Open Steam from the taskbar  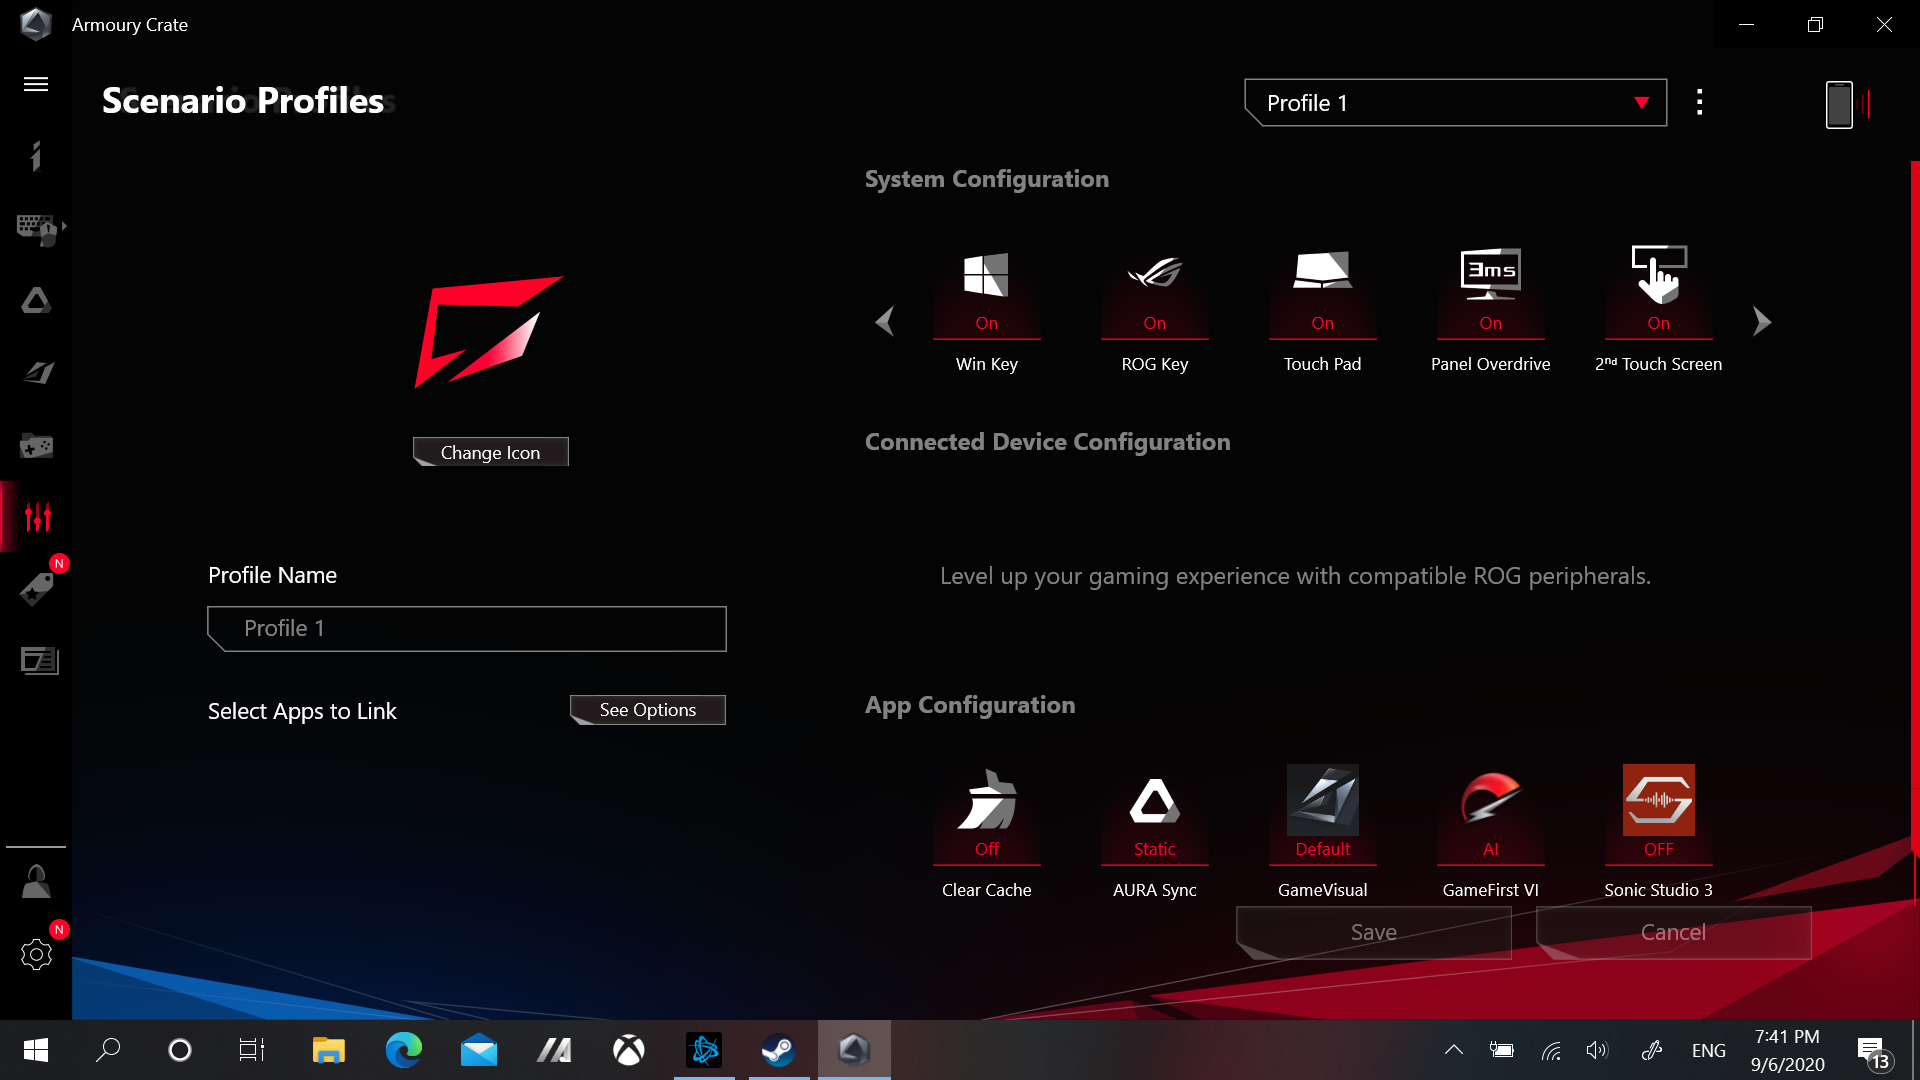779,1050
